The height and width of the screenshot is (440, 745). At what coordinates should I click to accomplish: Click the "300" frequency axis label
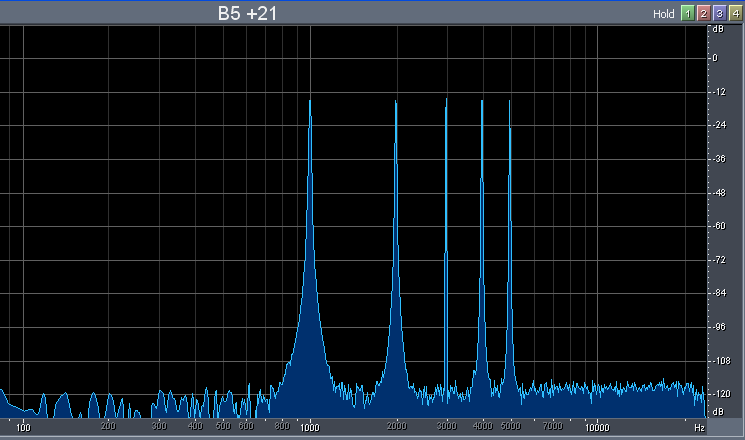pyautogui.click(x=159, y=426)
